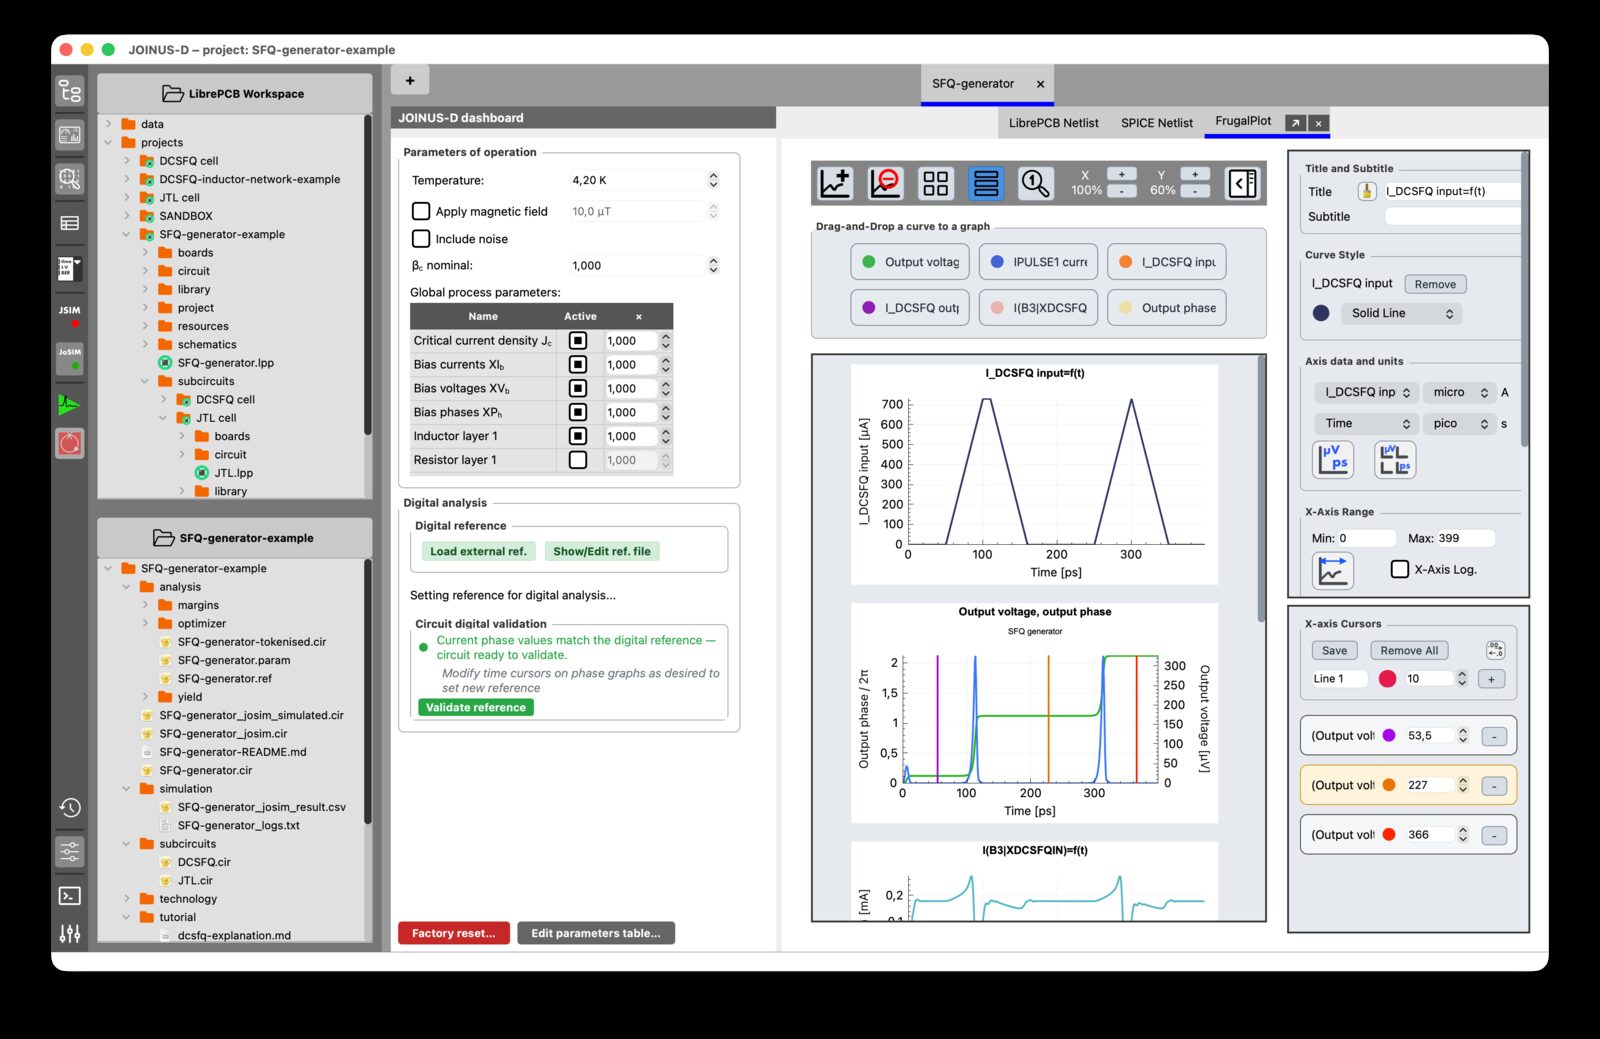The width and height of the screenshot is (1600, 1039).
Task: Click the Validate reference button
Action: 476,707
